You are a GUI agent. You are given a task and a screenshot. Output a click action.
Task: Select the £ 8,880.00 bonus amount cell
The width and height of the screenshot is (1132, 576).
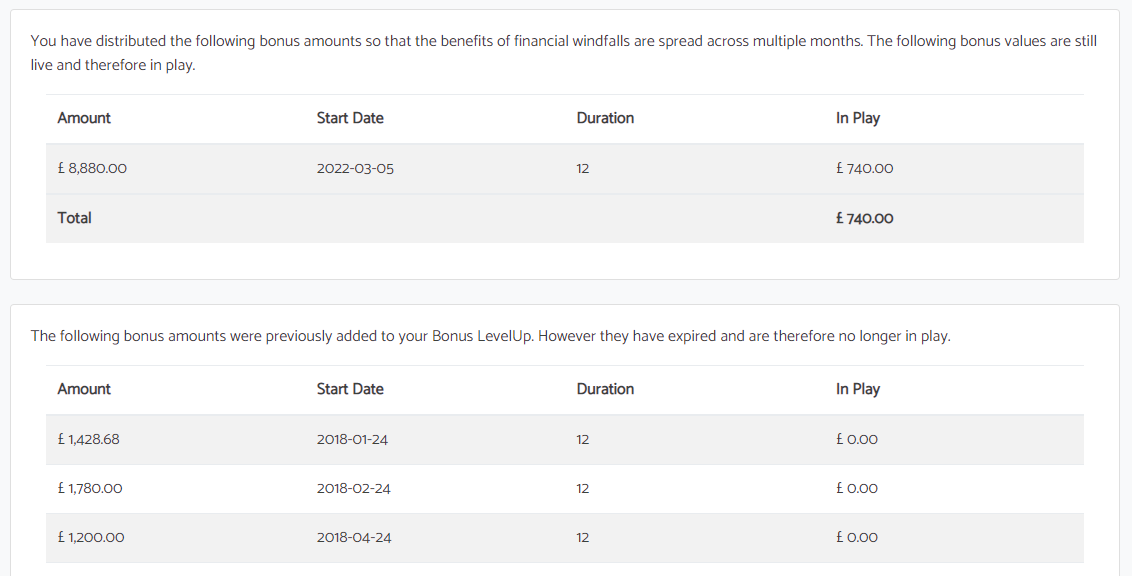coord(92,168)
